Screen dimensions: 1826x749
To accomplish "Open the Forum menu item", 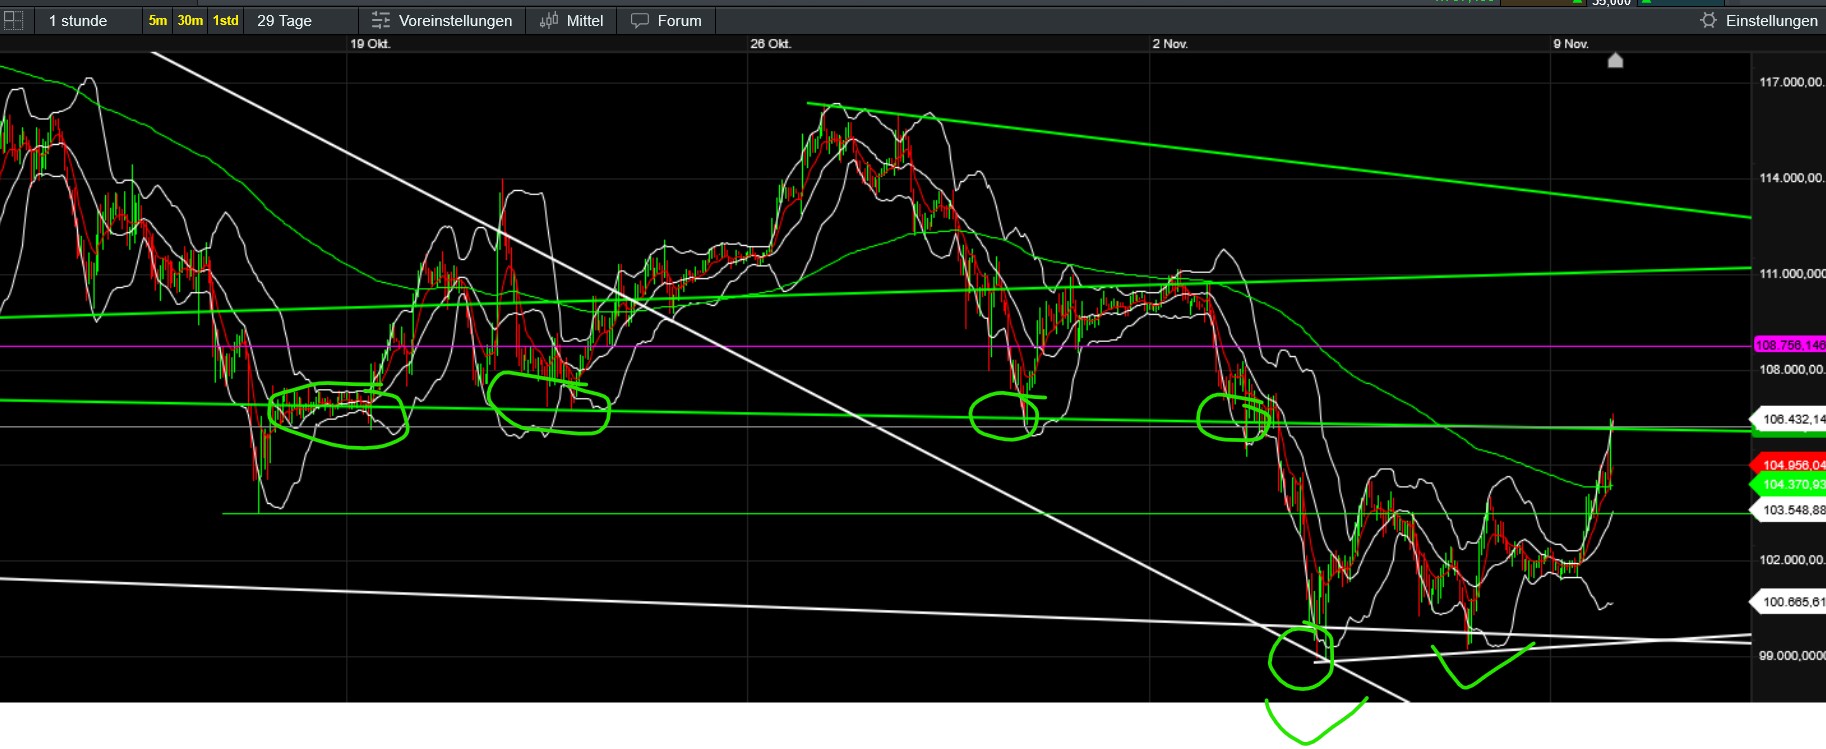I will tap(679, 20).
